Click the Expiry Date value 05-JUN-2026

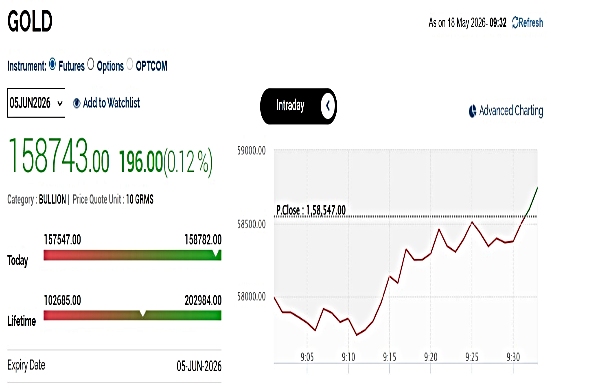tap(199, 366)
